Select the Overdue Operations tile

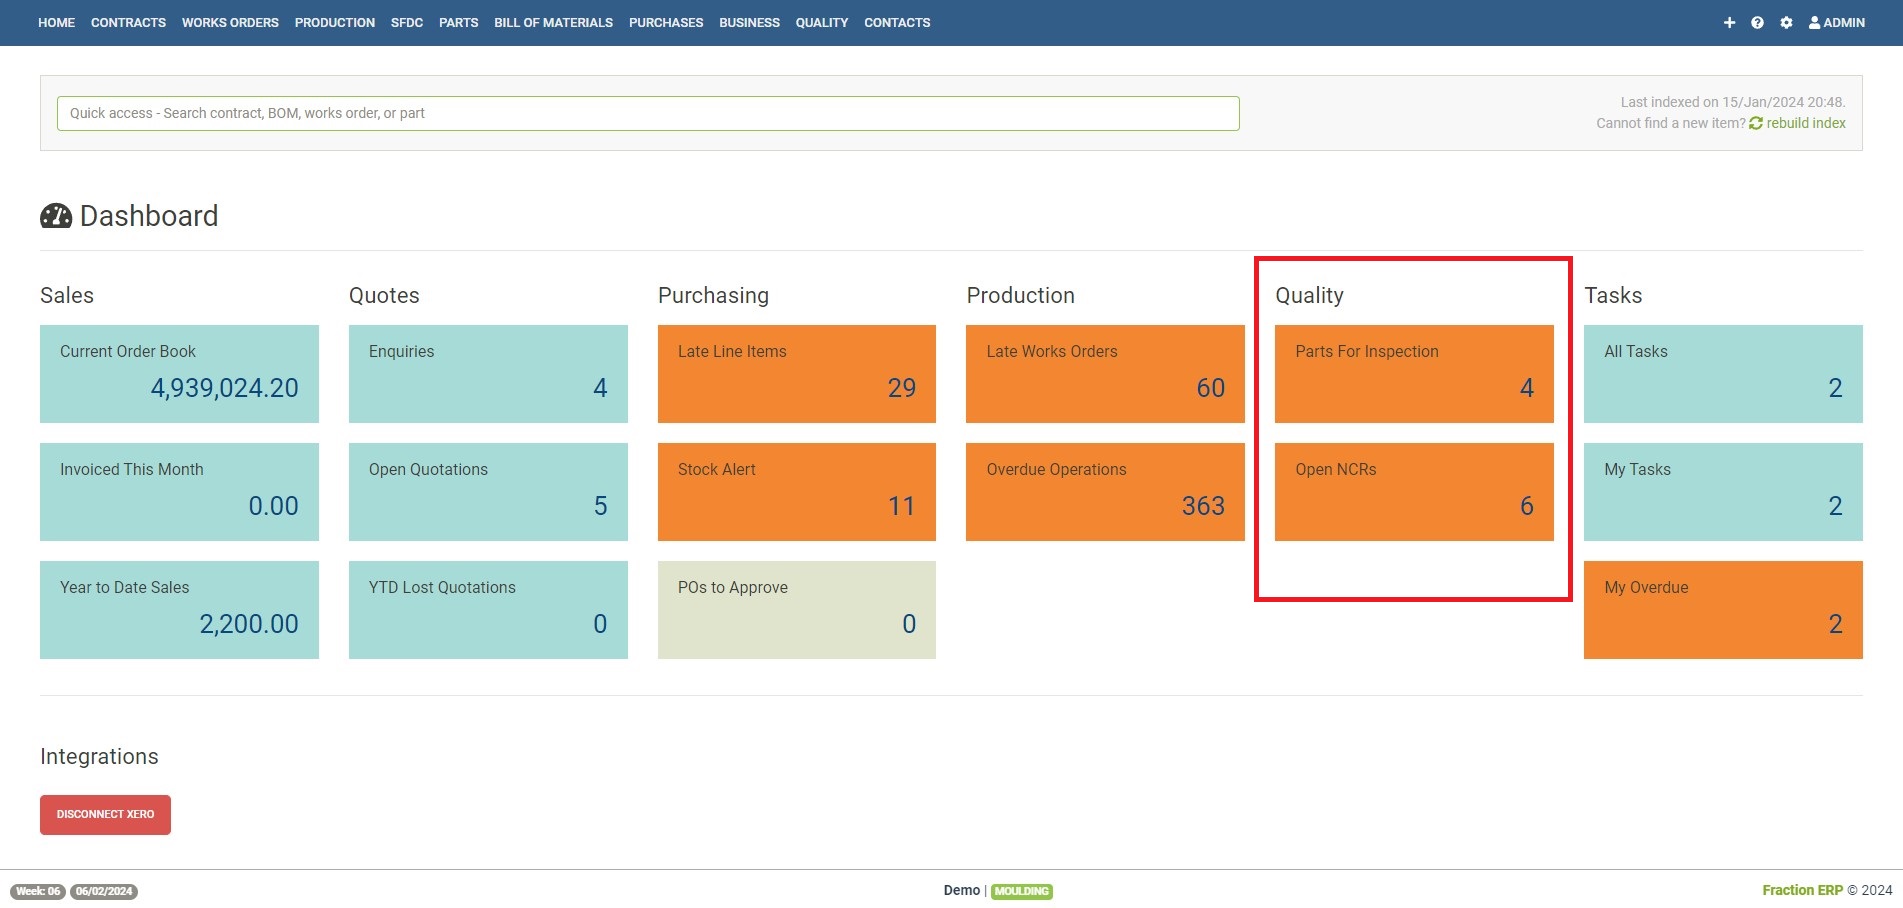point(1105,492)
